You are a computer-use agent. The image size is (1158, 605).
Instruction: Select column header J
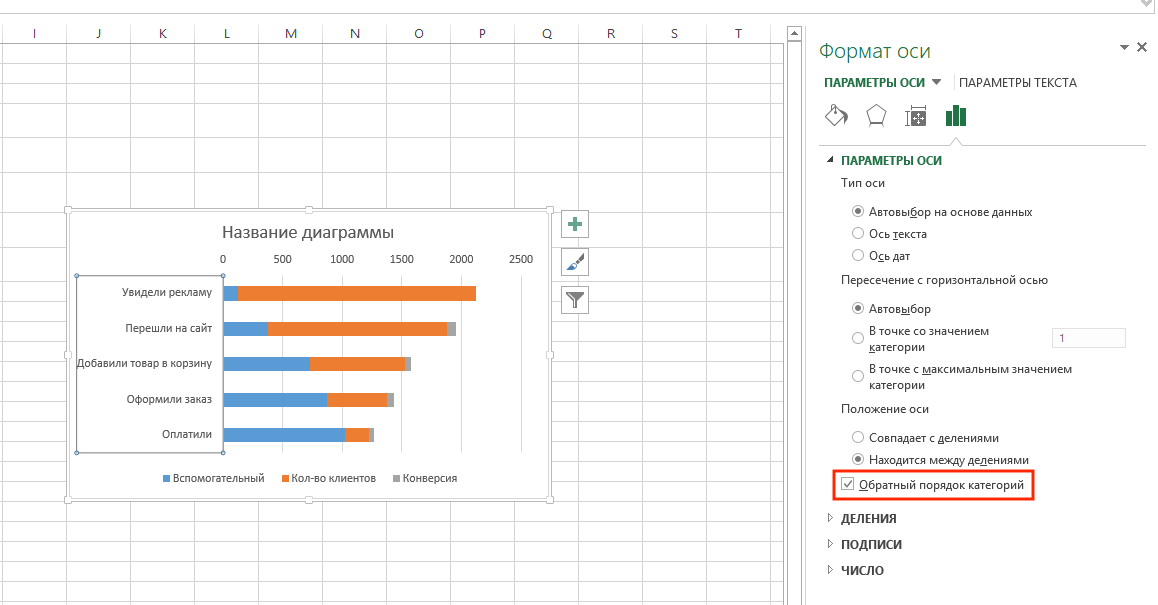tap(99, 33)
